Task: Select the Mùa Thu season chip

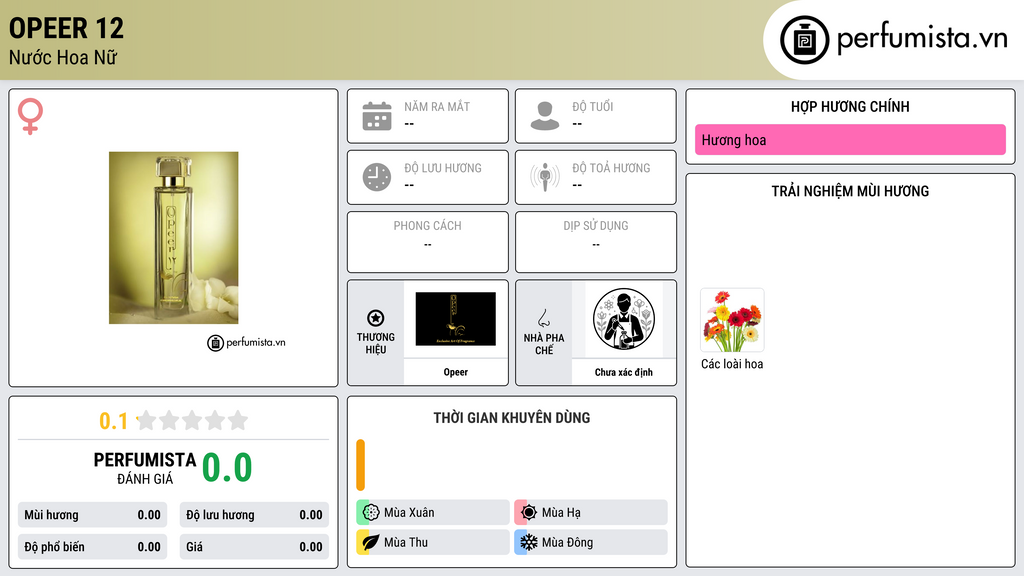Action: click(433, 542)
